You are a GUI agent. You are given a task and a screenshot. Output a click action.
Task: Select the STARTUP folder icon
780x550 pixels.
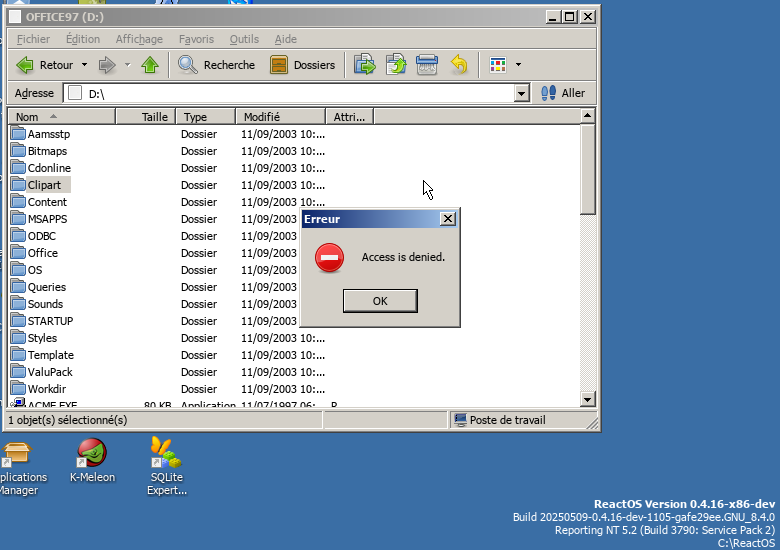pos(18,320)
